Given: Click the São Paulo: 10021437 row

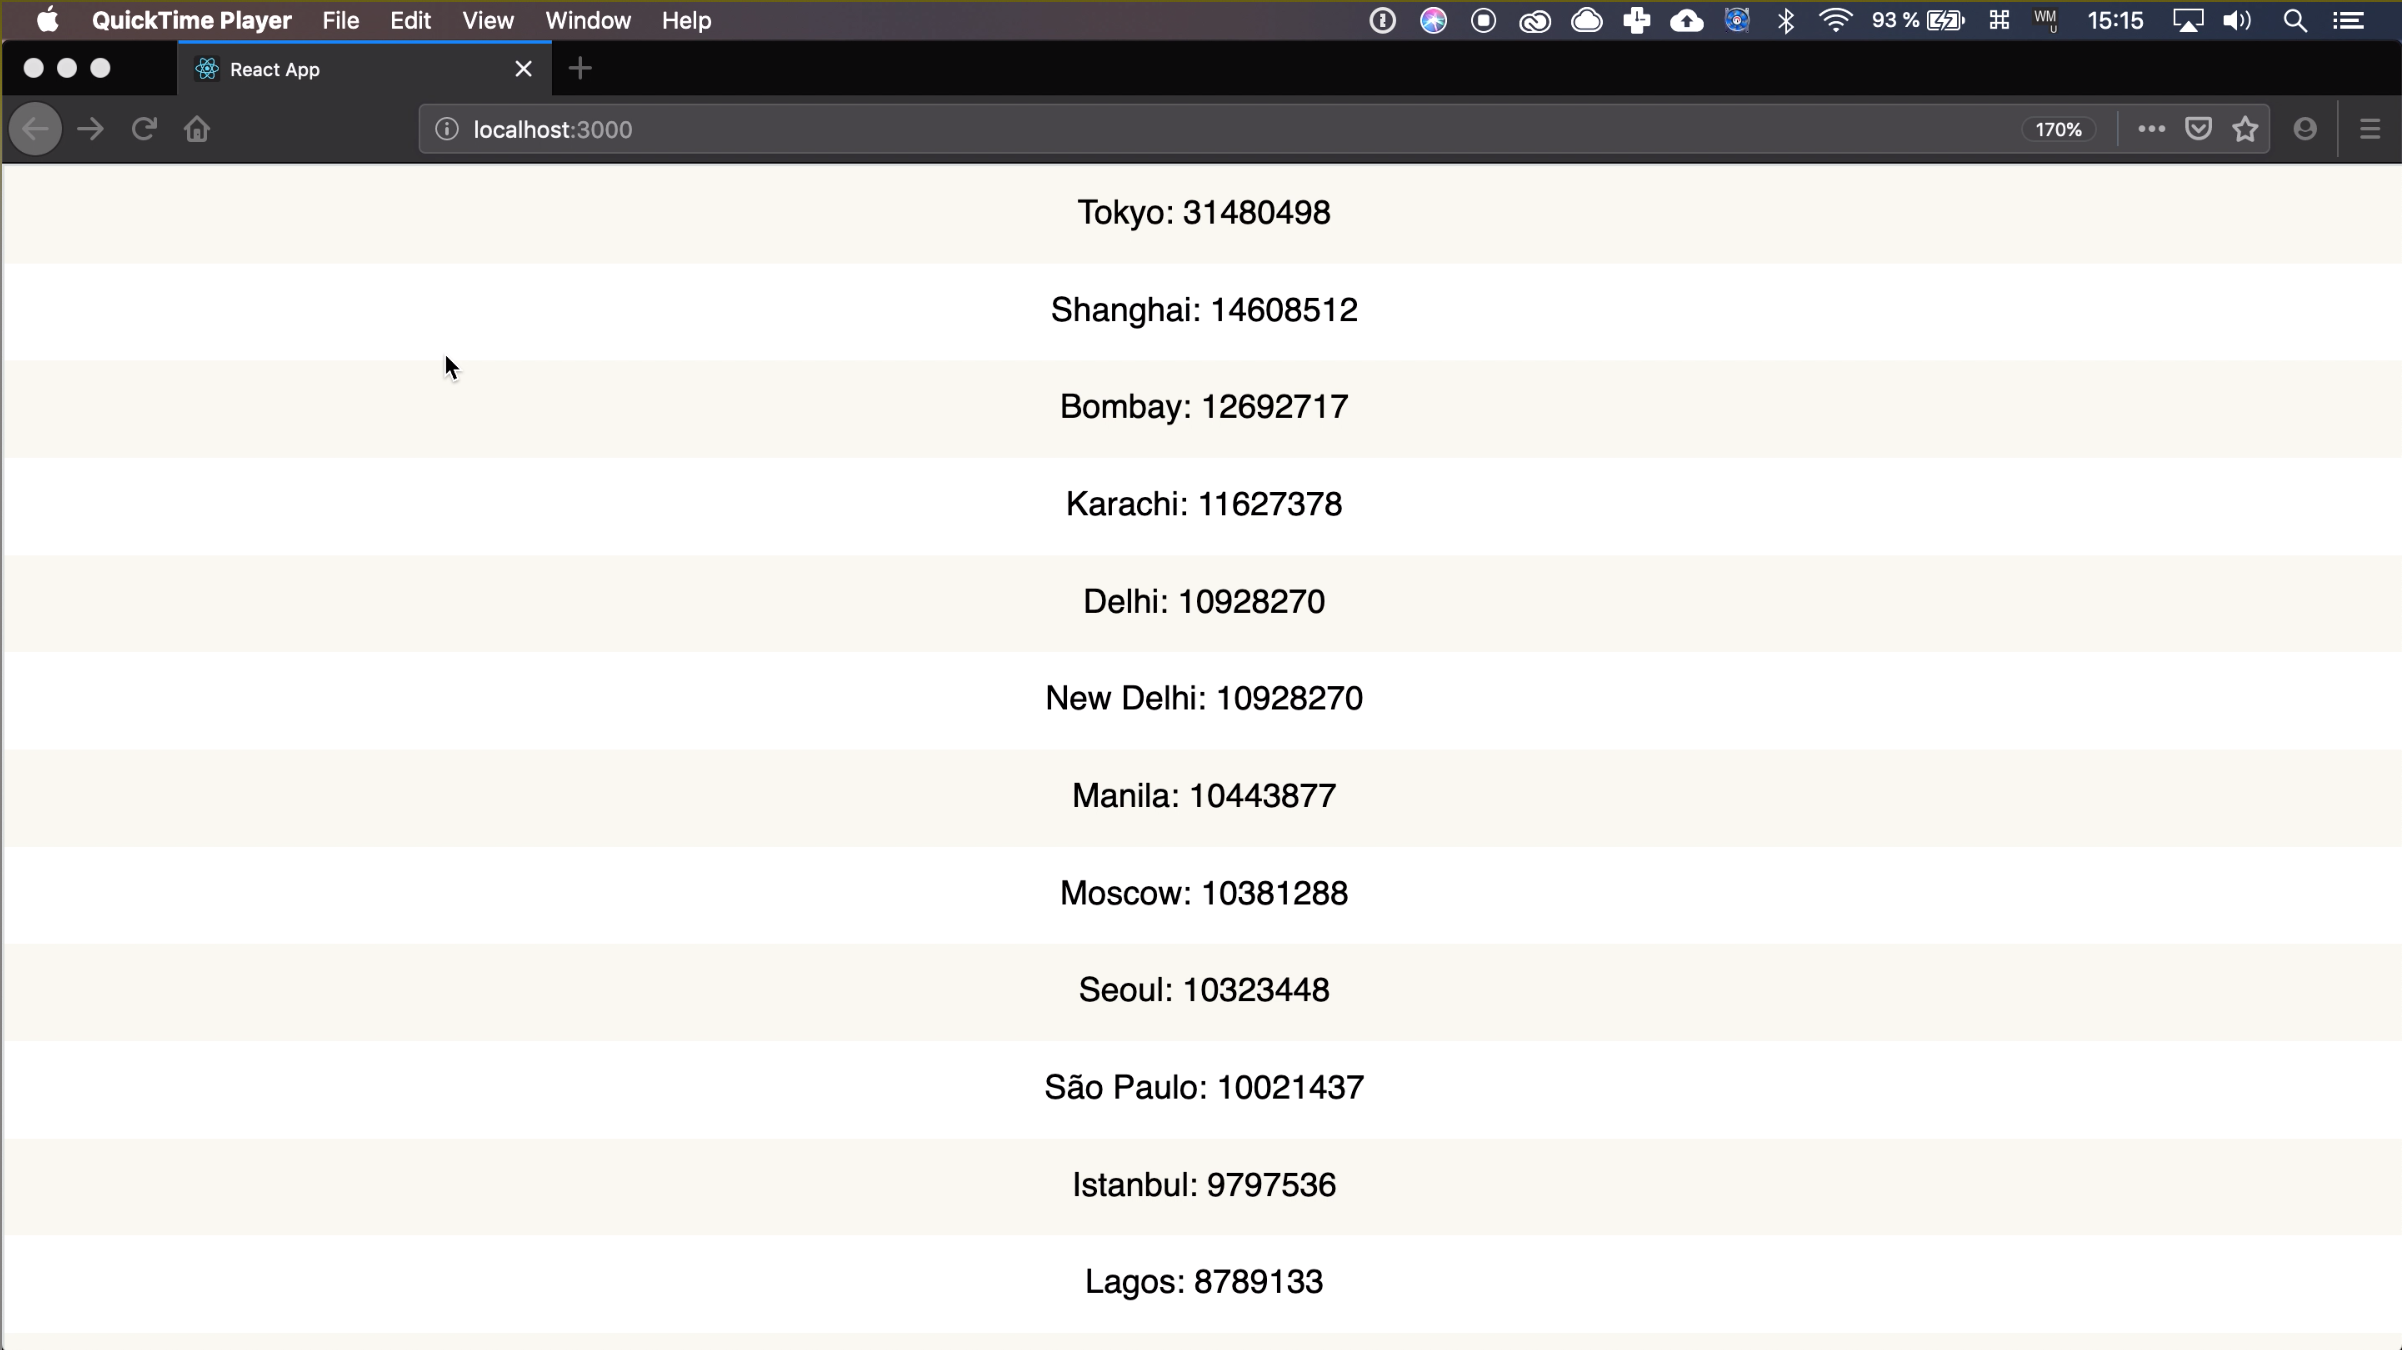Looking at the screenshot, I should [x=1202, y=1089].
